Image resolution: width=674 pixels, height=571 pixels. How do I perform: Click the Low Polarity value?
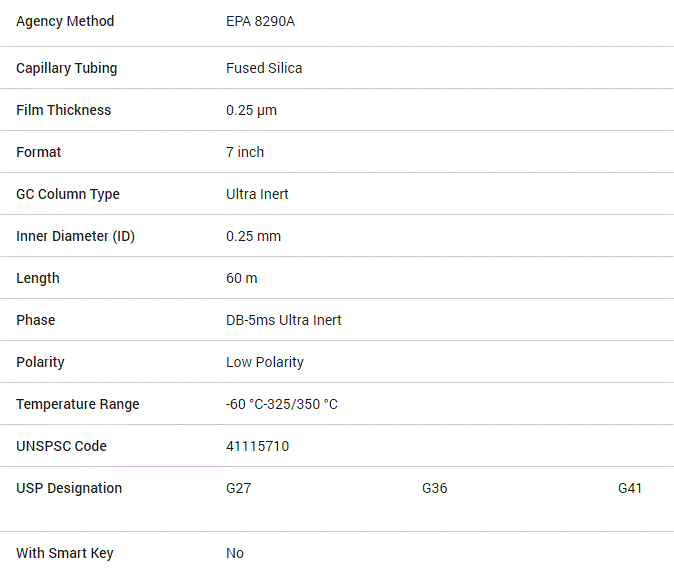click(265, 362)
